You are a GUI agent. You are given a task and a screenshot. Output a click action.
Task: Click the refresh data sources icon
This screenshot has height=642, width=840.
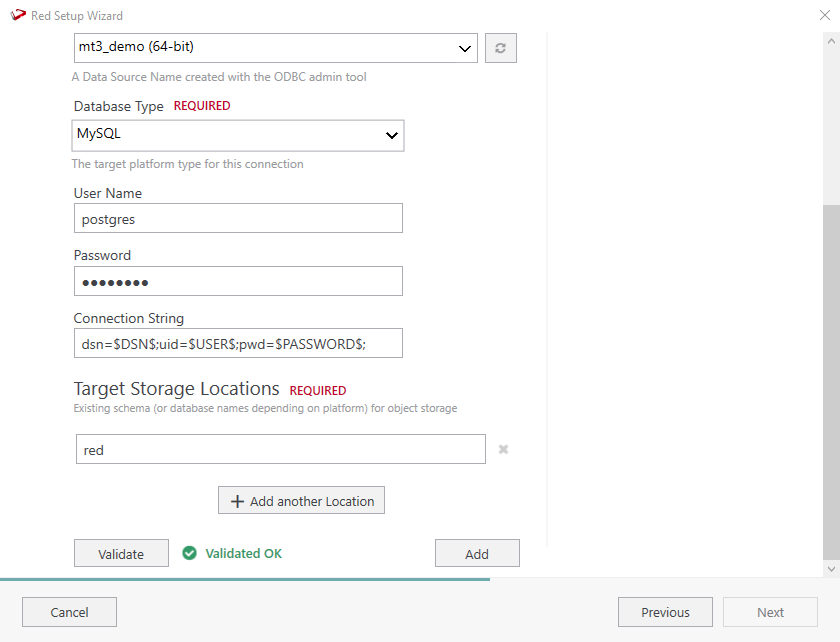click(501, 48)
